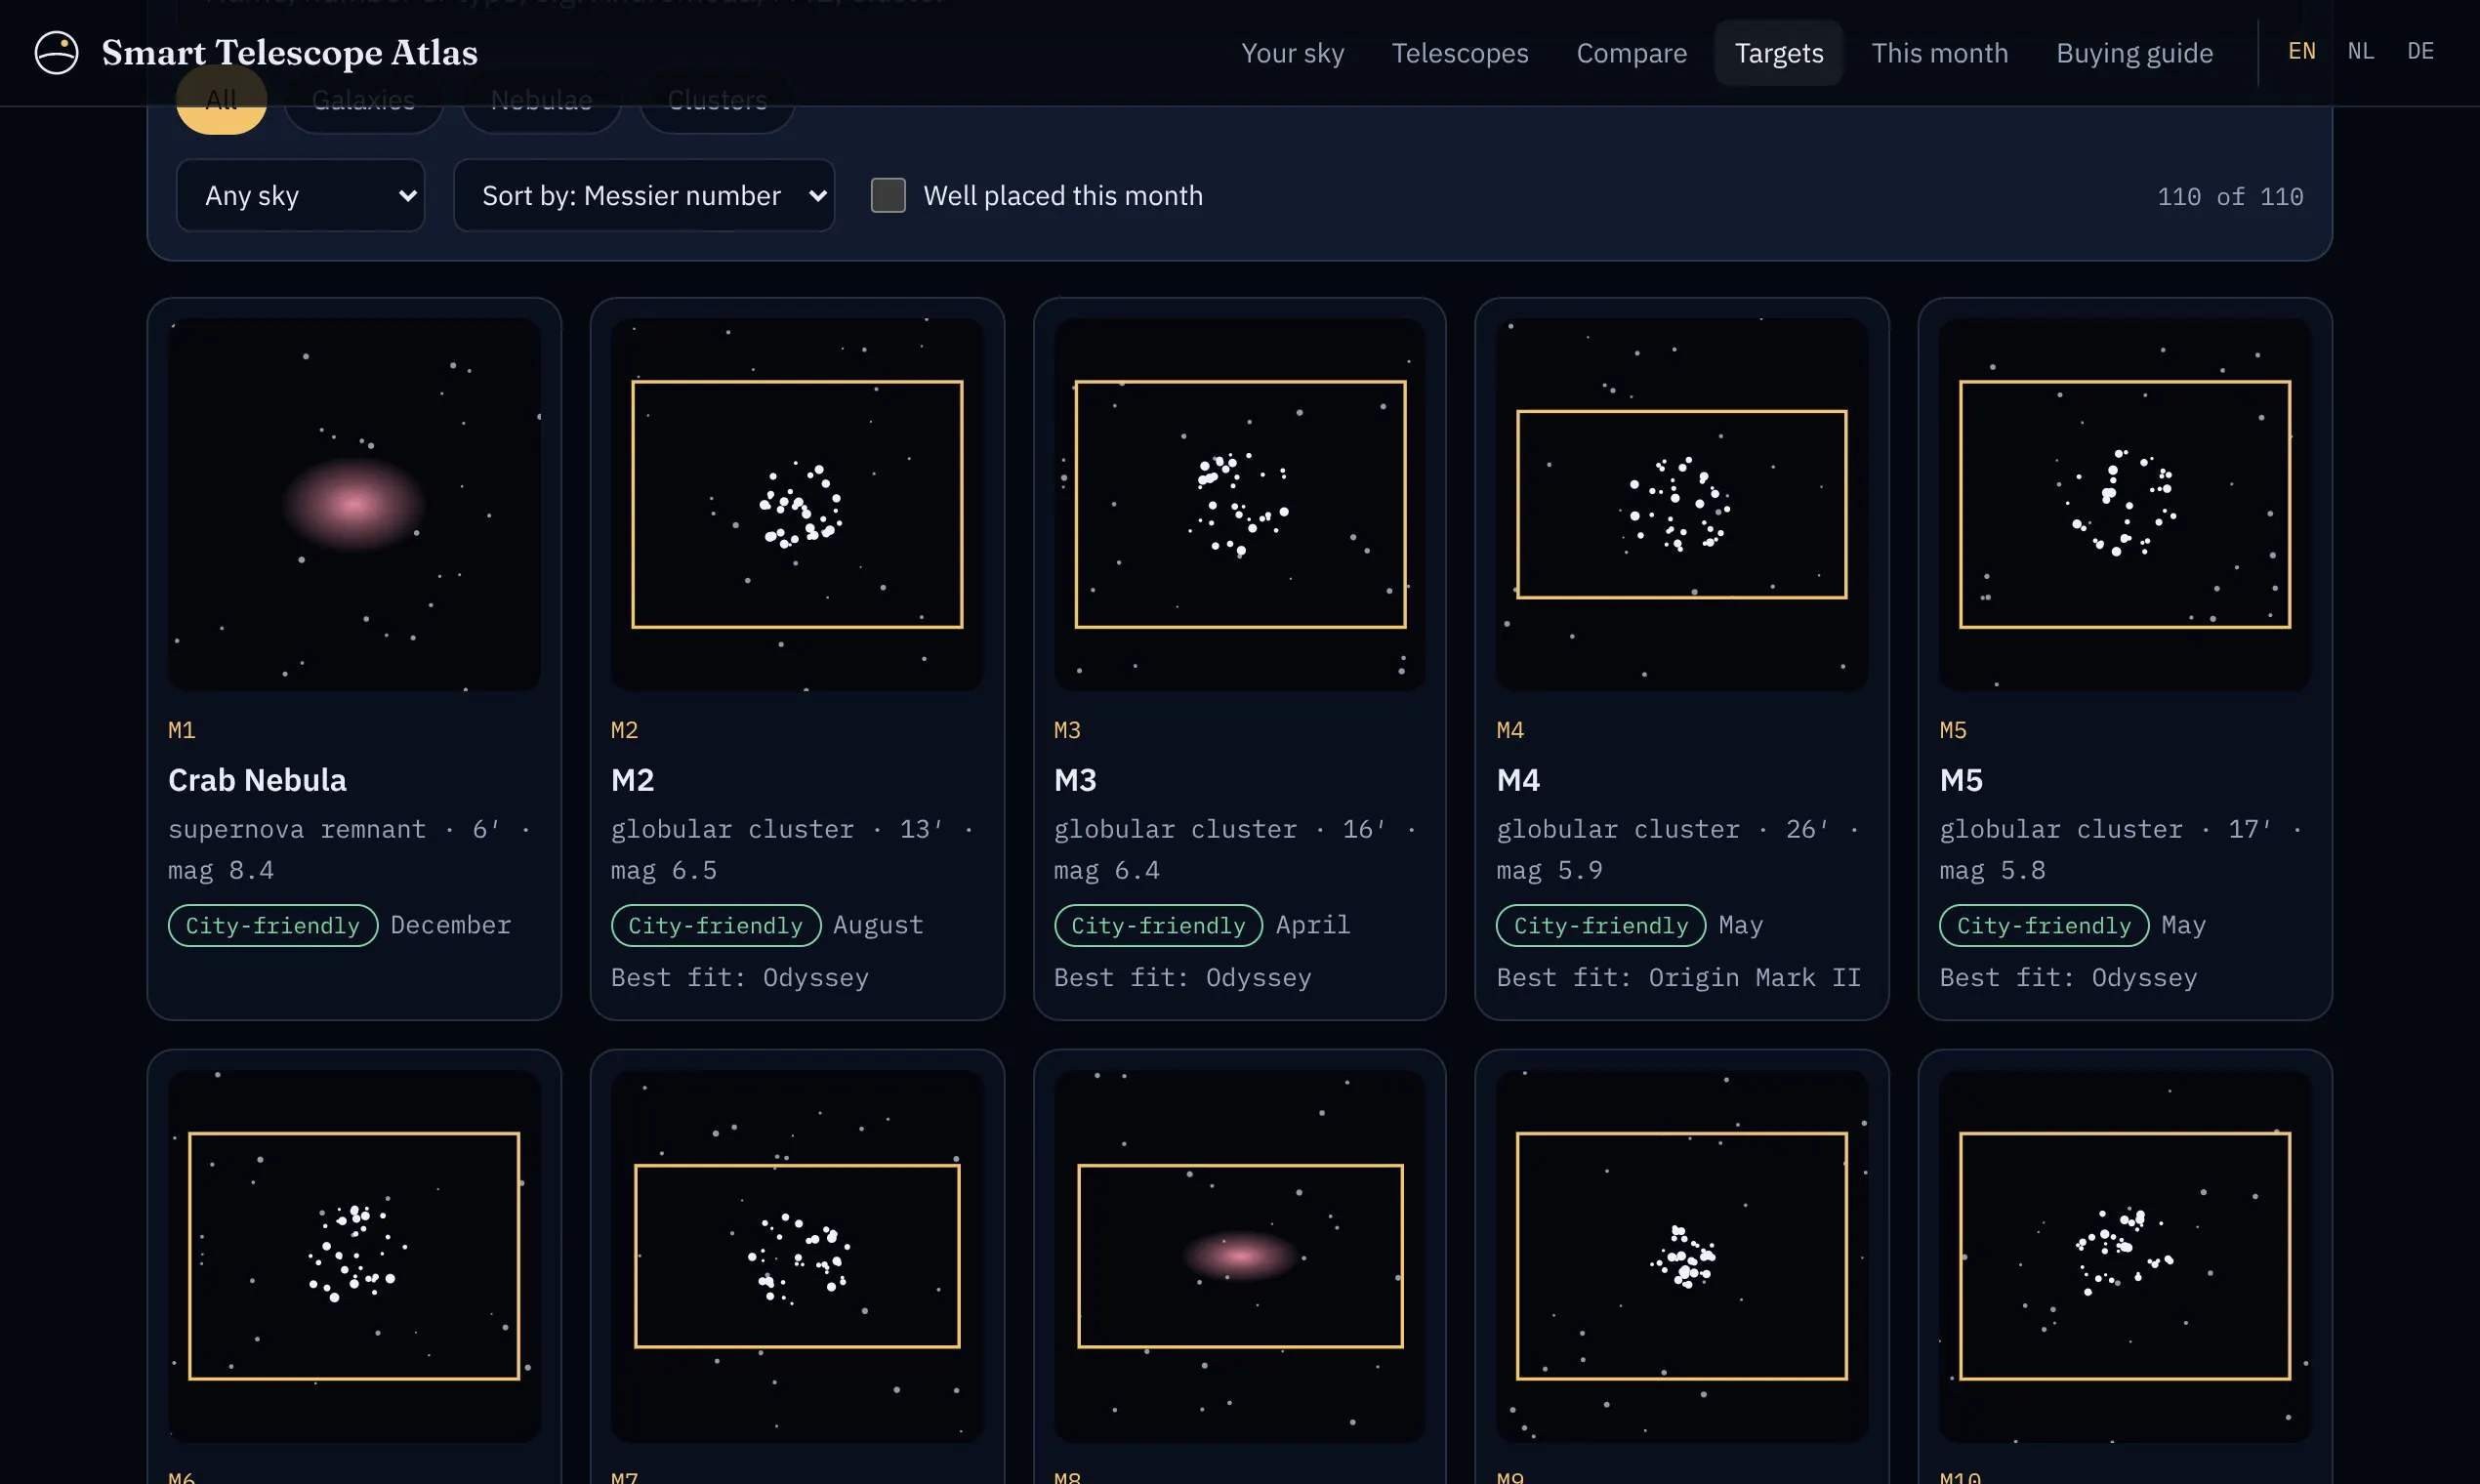
Task: Click 'Best fit: Origin Mark II' text
Action: 1679,978
